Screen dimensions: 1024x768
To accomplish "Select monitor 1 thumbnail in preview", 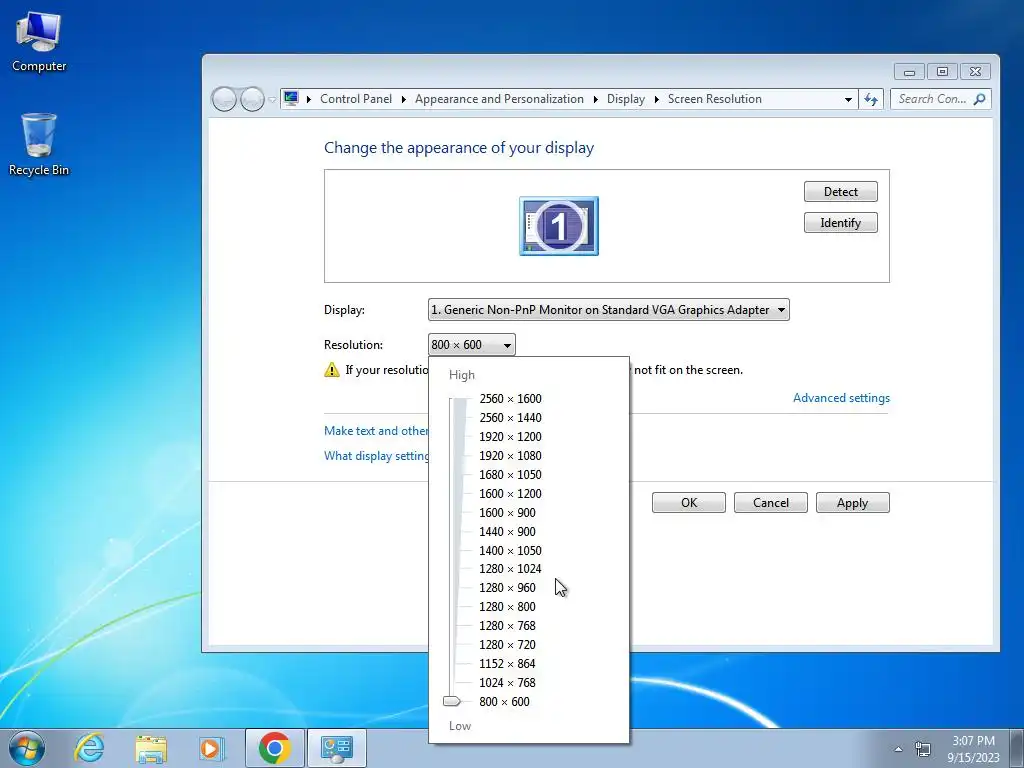I will 558,226.
